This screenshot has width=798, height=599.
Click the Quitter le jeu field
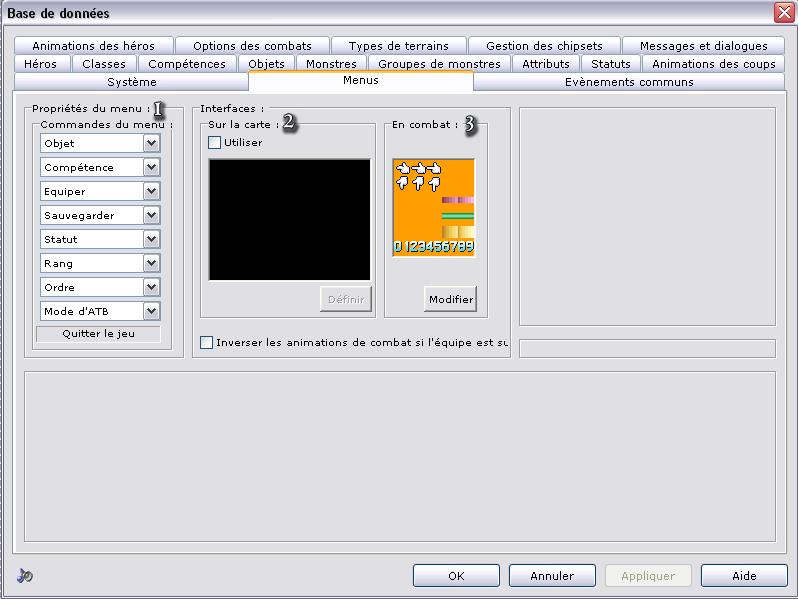click(98, 334)
